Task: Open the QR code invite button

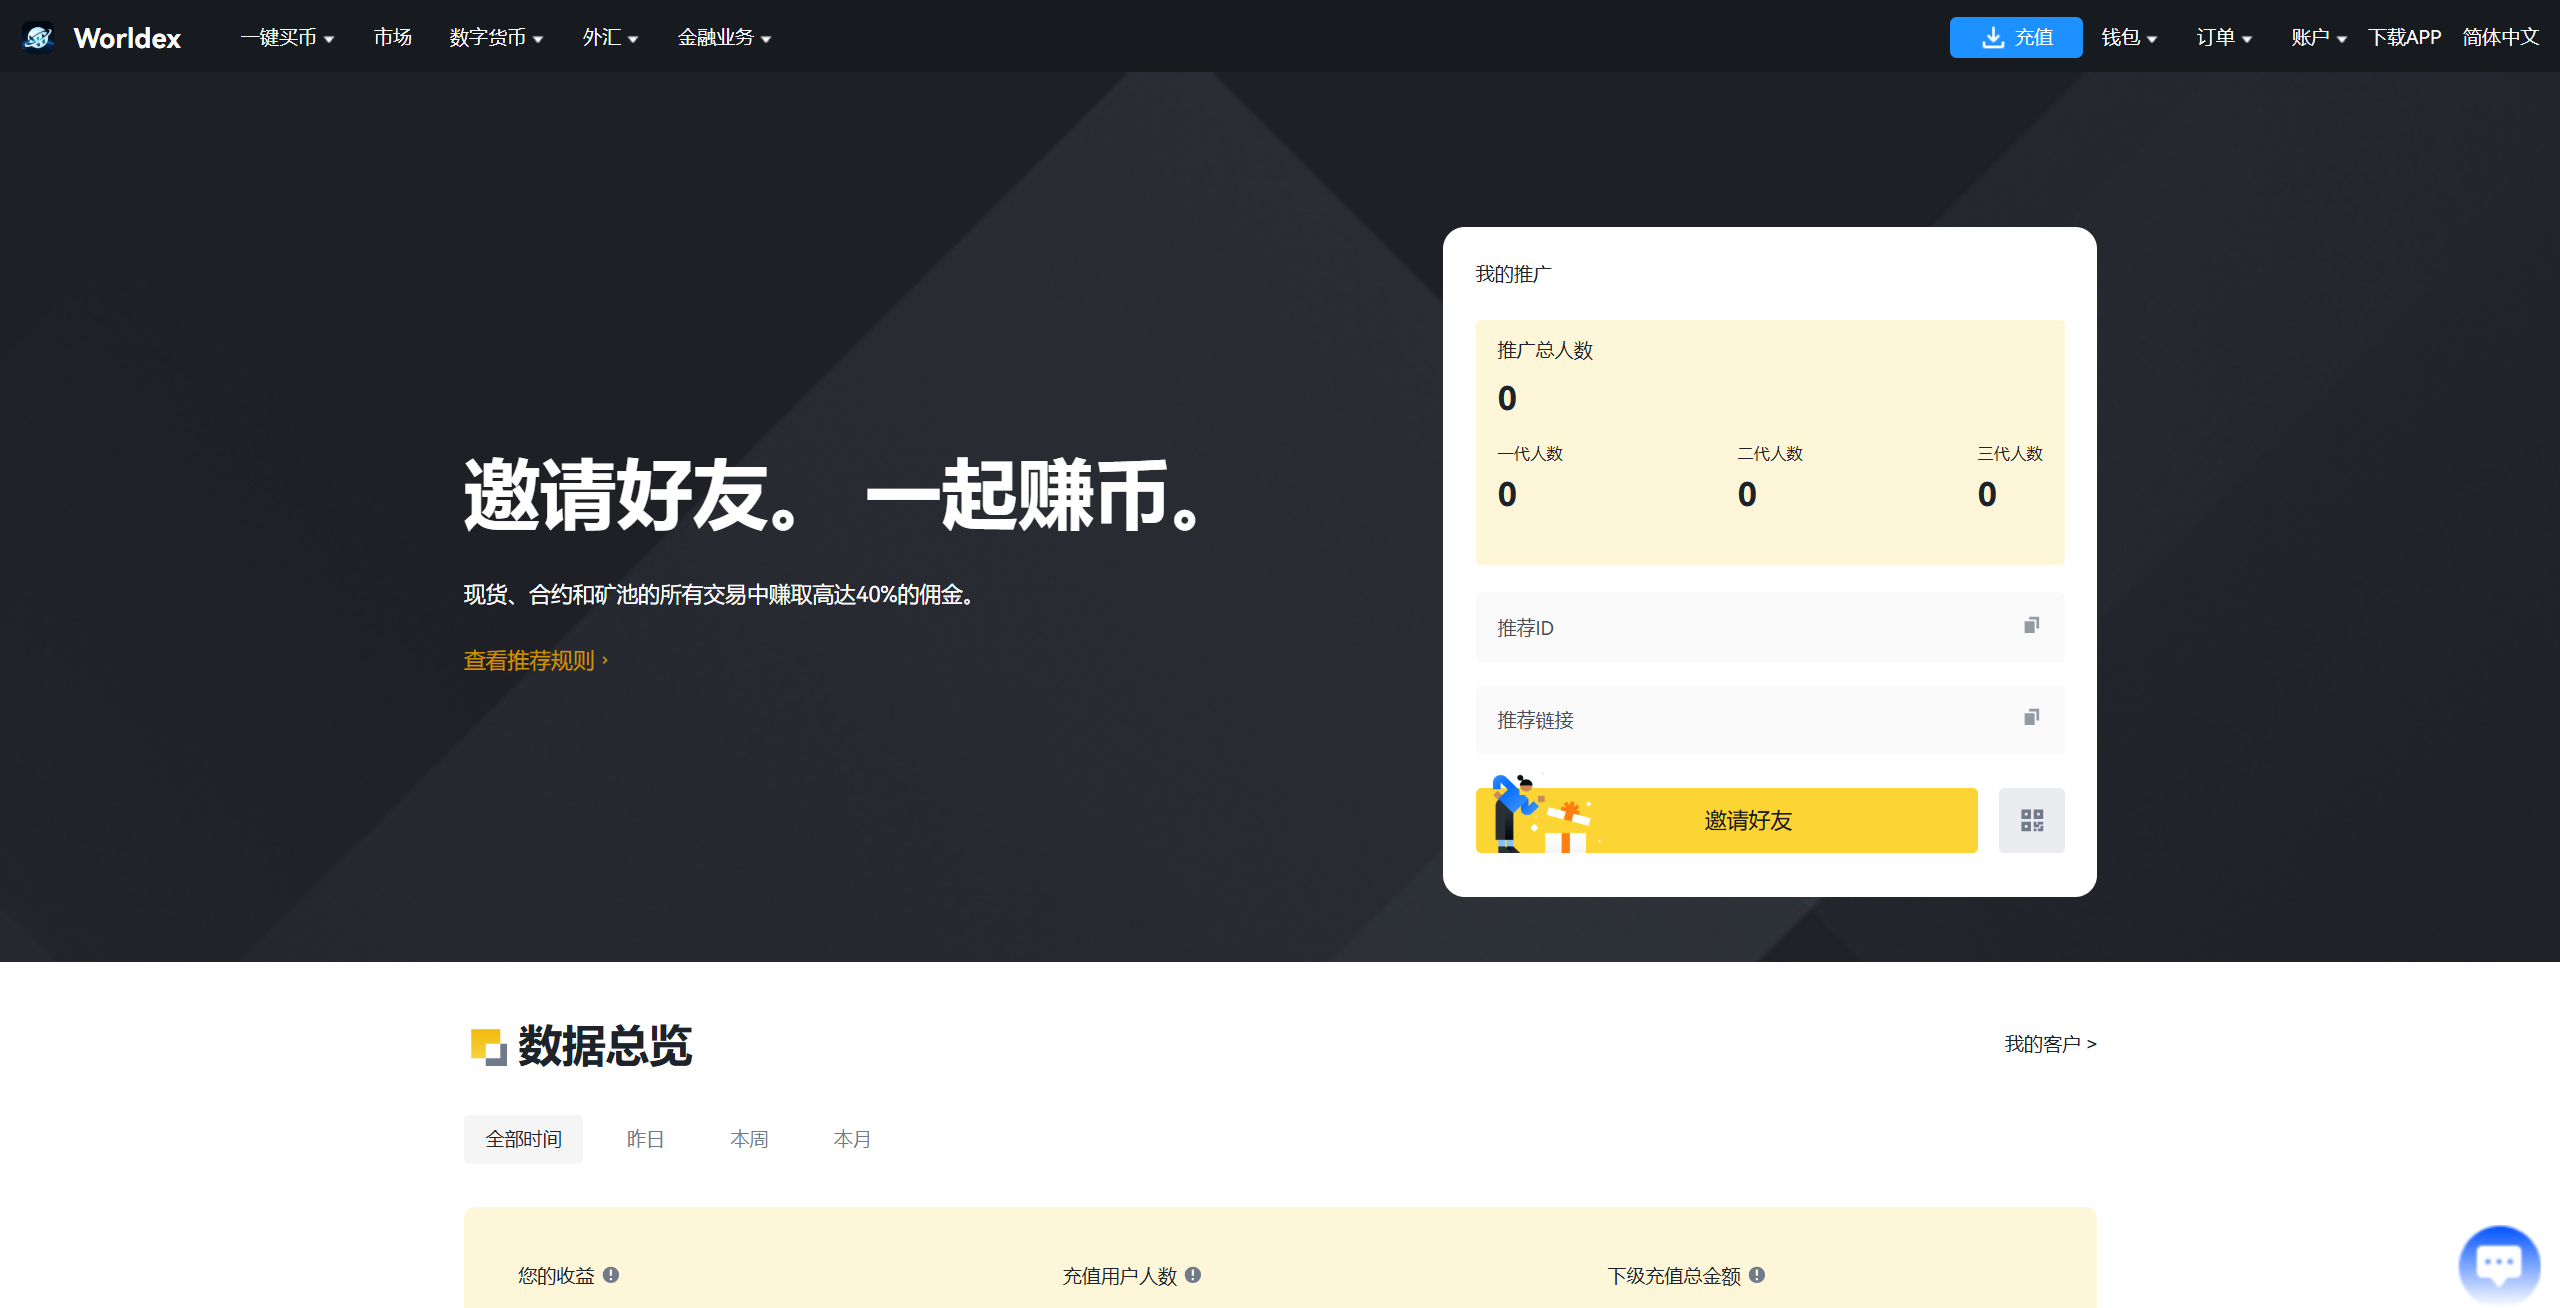Action: click(x=2031, y=820)
